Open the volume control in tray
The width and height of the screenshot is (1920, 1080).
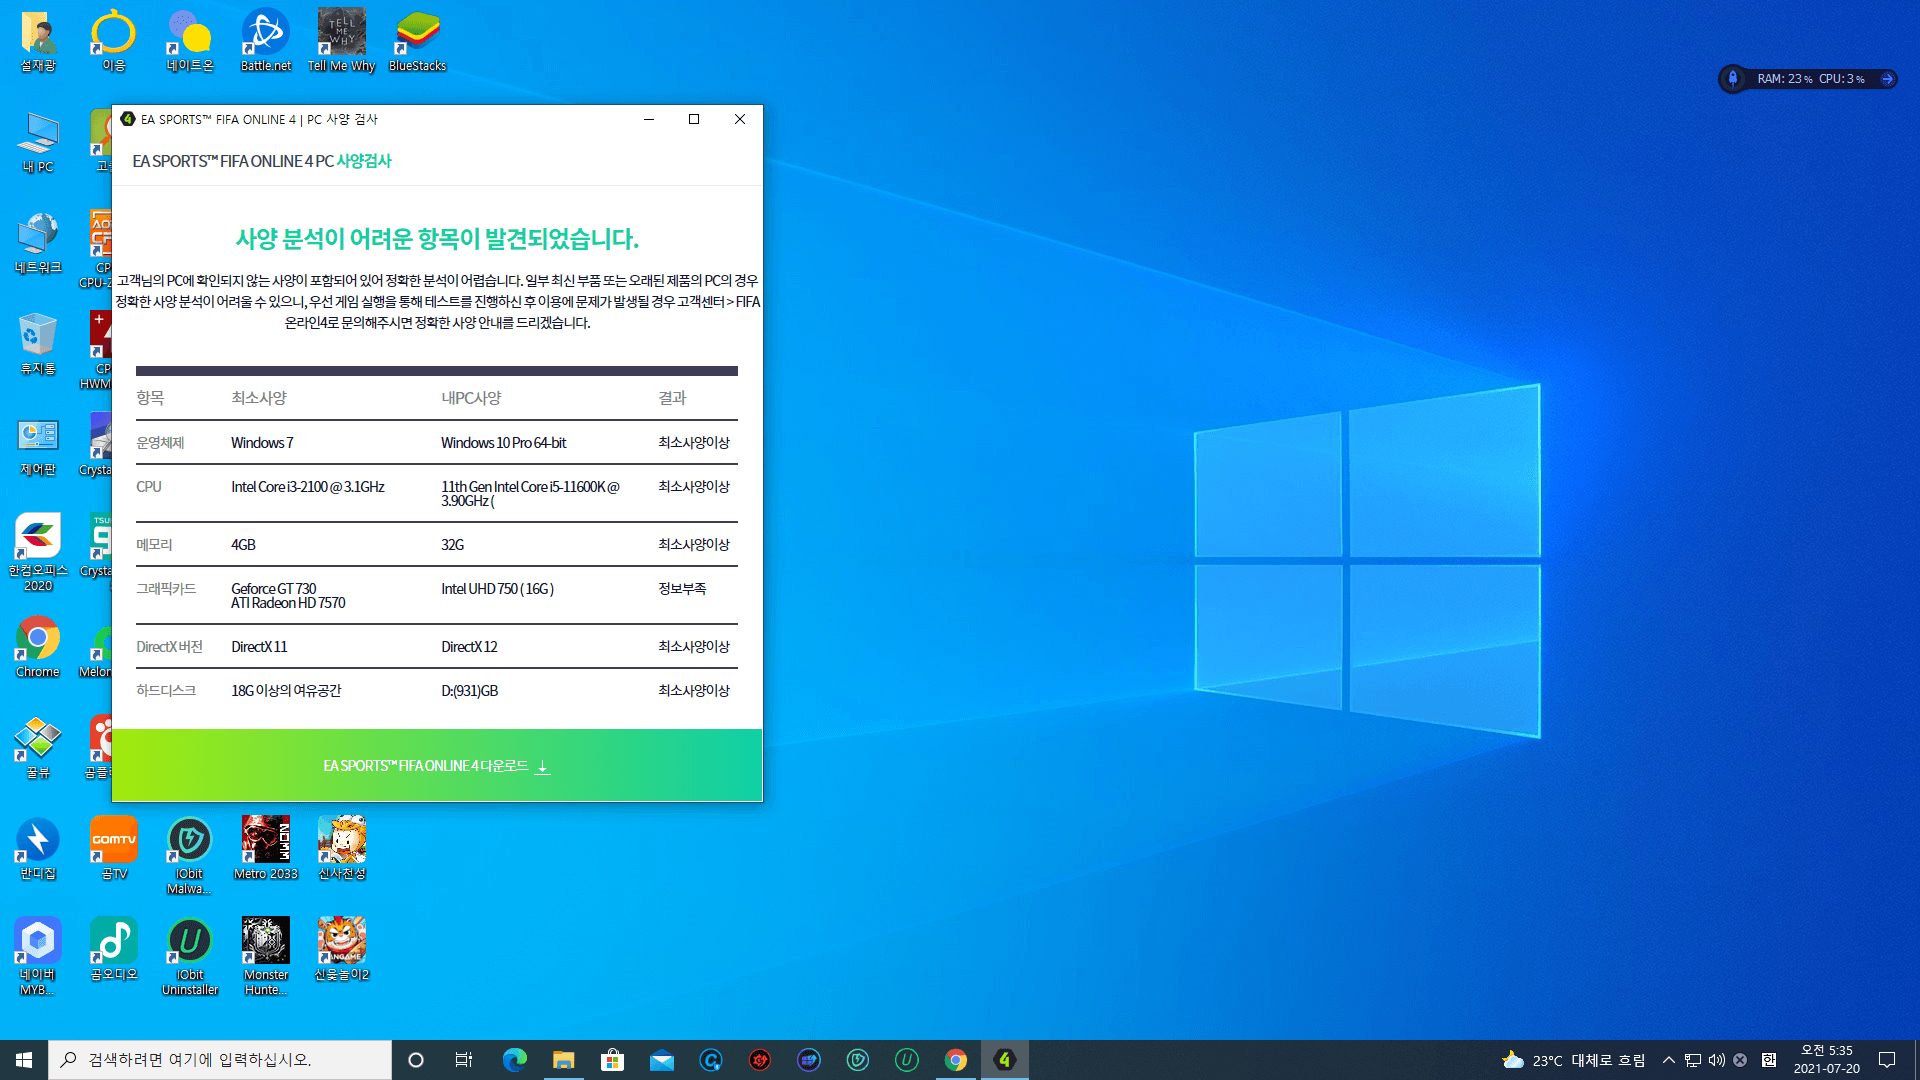click(x=1717, y=1060)
